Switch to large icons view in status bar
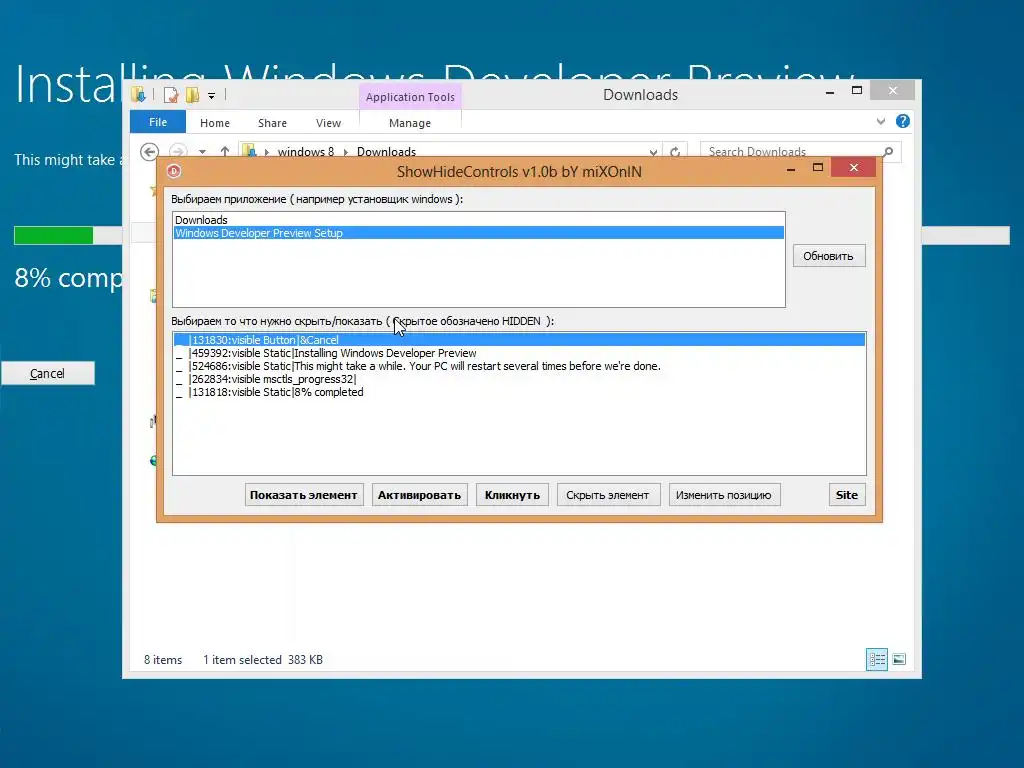 click(x=899, y=660)
